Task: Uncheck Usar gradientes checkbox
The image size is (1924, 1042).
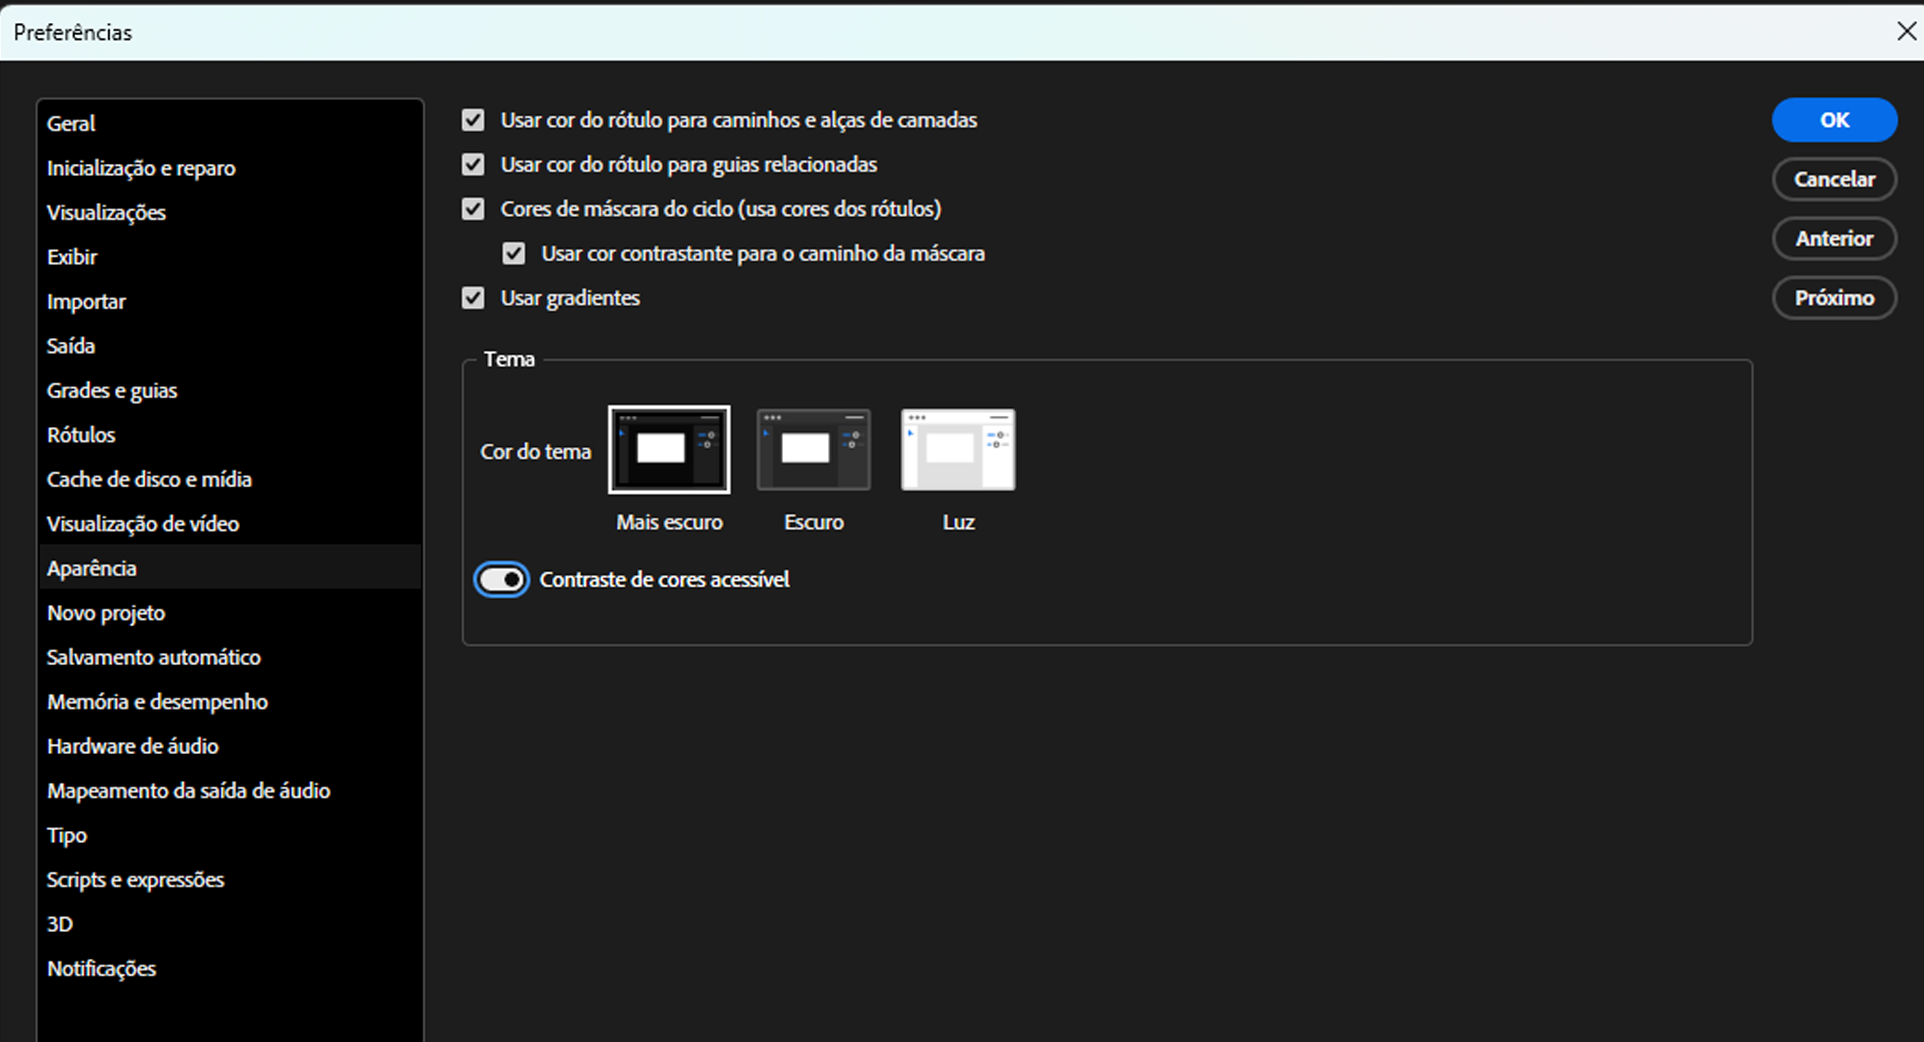Action: click(473, 298)
